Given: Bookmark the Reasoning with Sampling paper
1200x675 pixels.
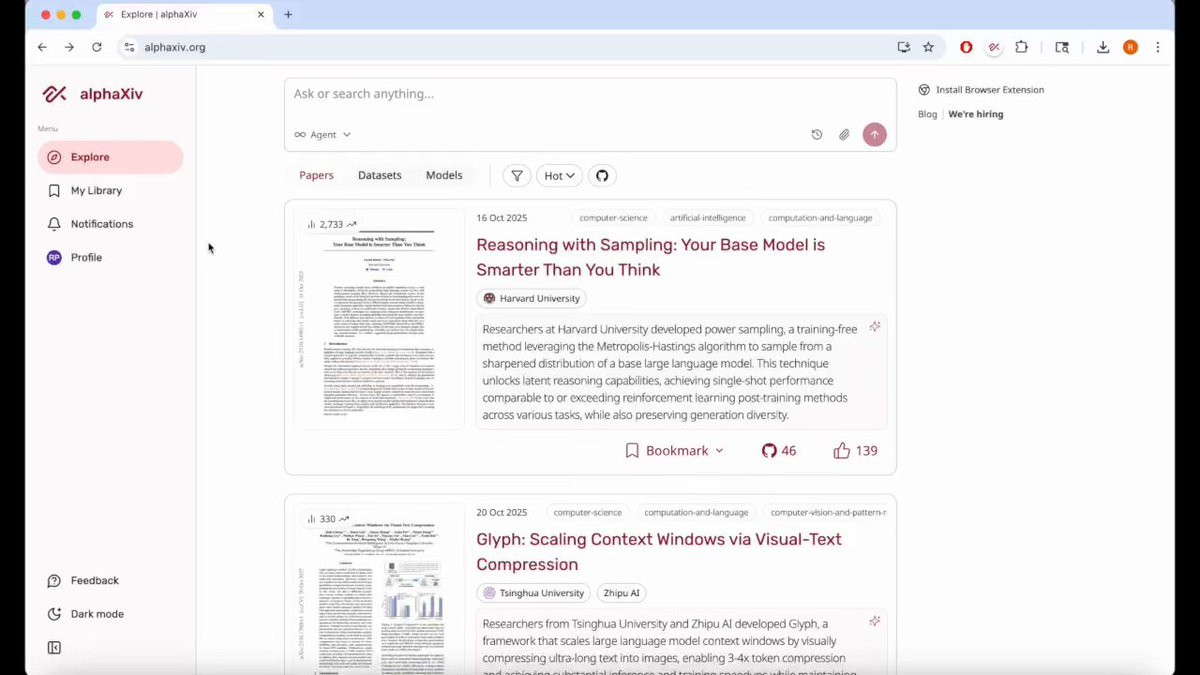Looking at the screenshot, I should pyautogui.click(x=667, y=451).
